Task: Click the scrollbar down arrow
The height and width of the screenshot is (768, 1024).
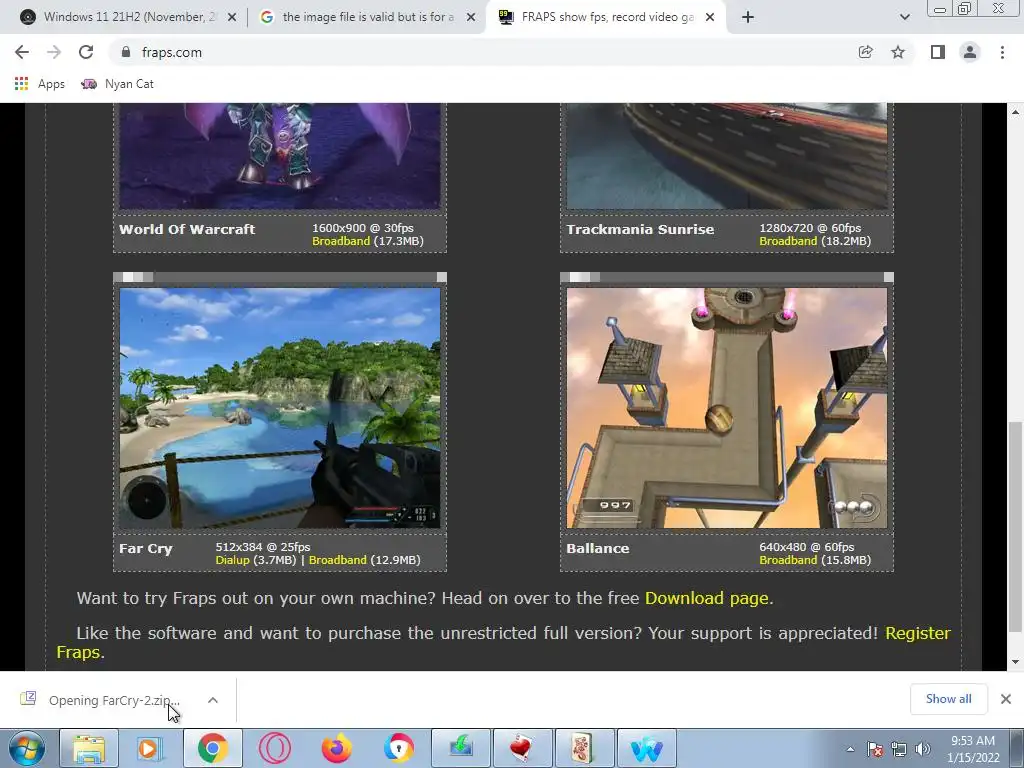Action: click(x=1015, y=662)
